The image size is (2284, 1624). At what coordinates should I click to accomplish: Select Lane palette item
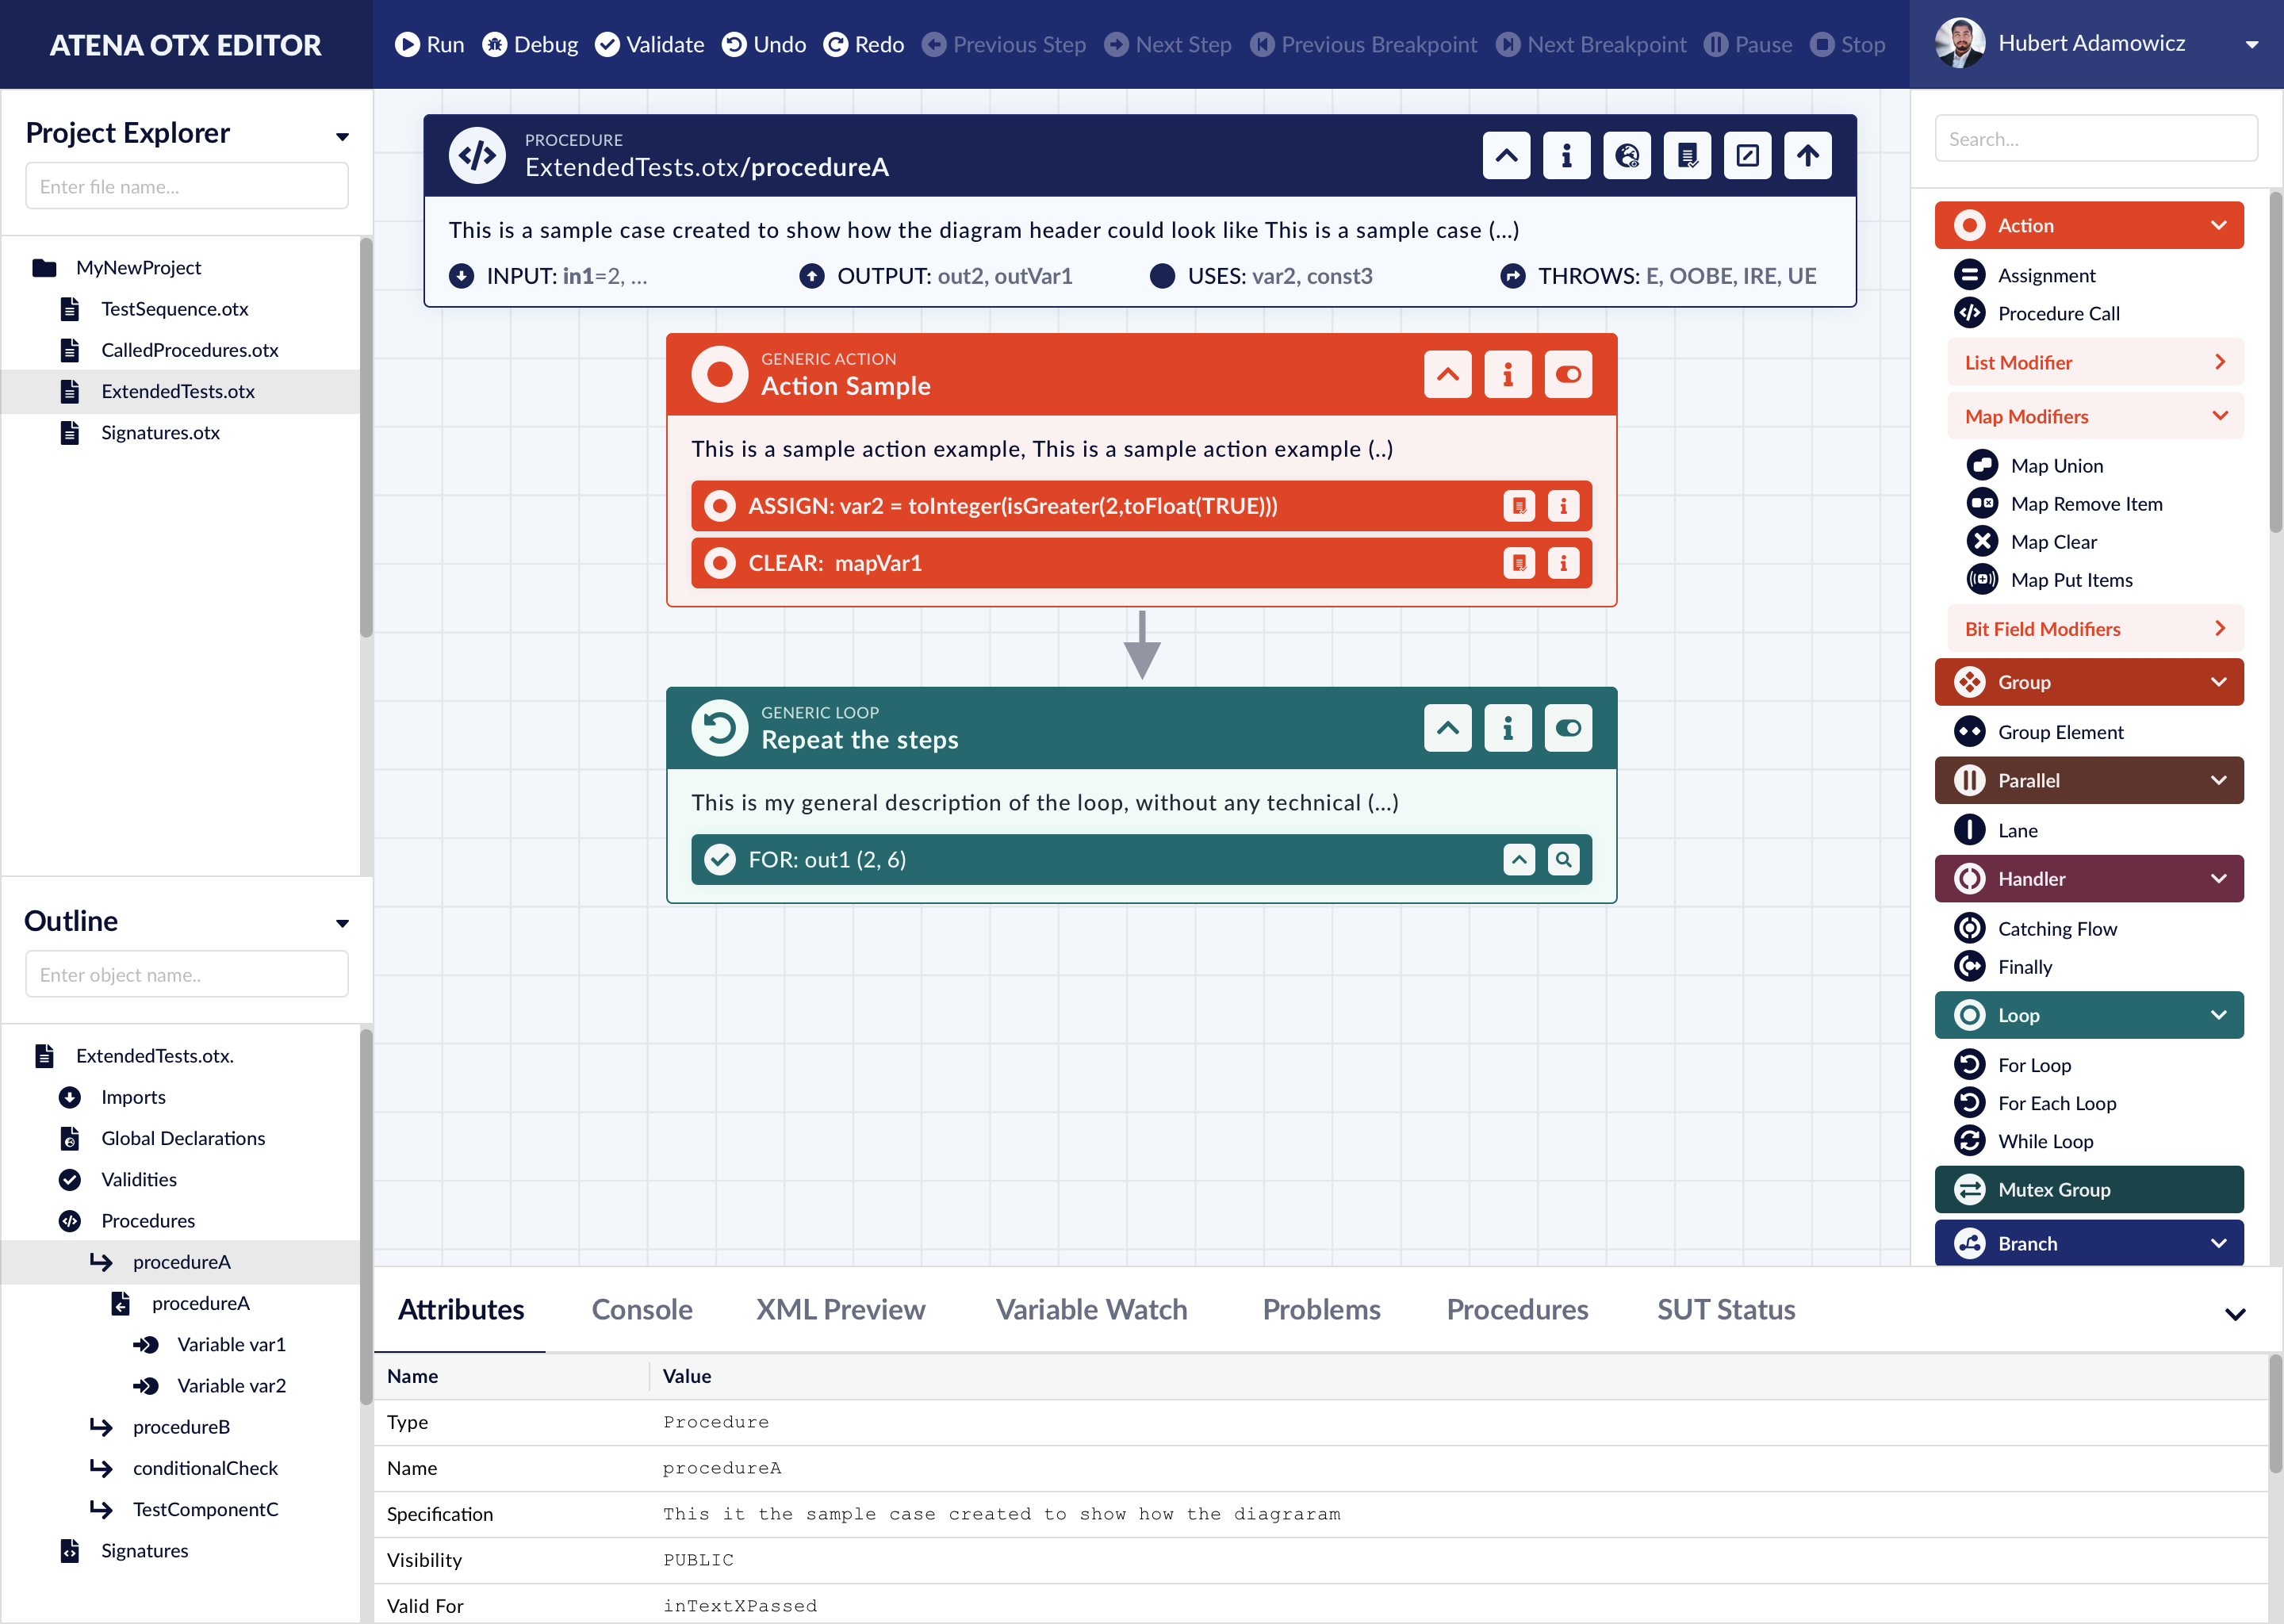pyautogui.click(x=1996, y=830)
